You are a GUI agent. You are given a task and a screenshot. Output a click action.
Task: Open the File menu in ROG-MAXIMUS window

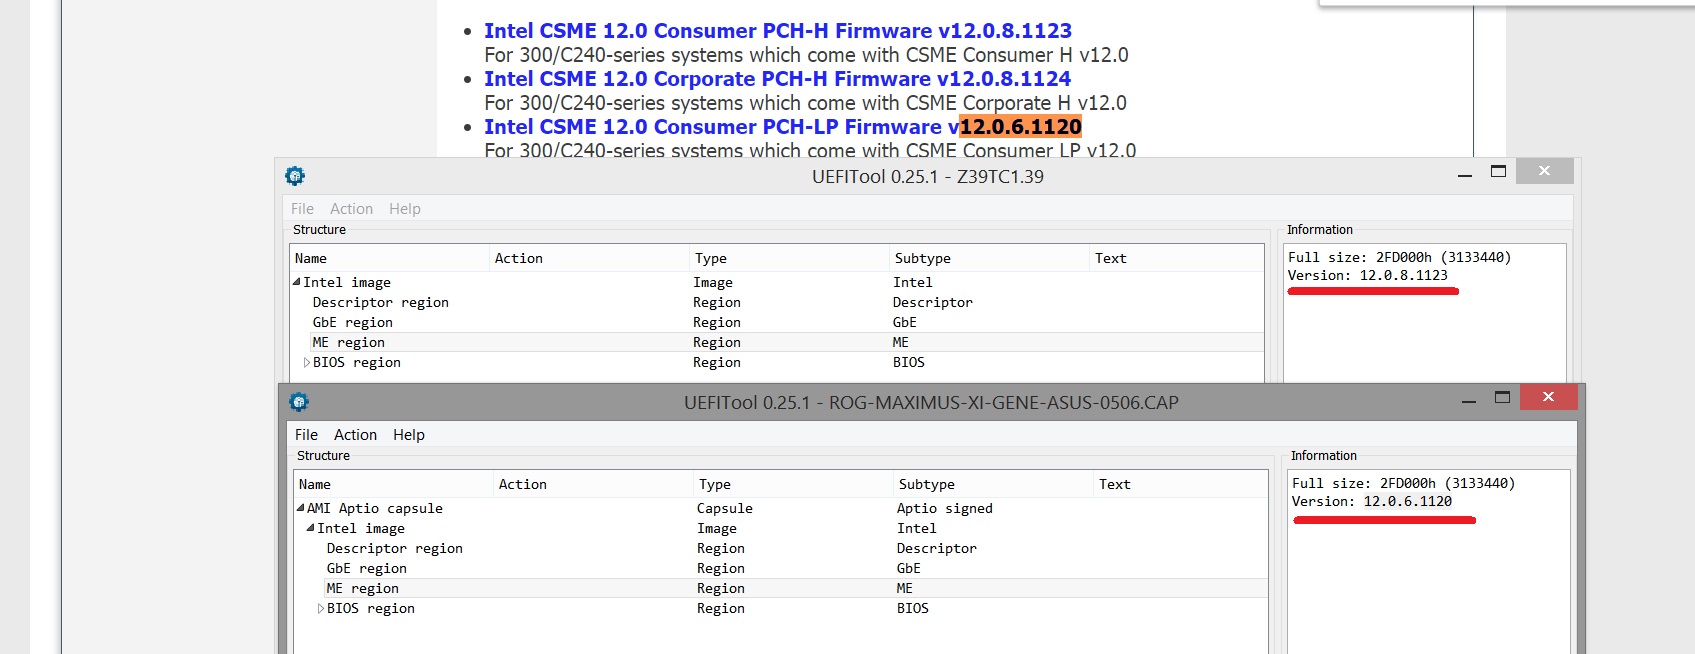coord(306,435)
